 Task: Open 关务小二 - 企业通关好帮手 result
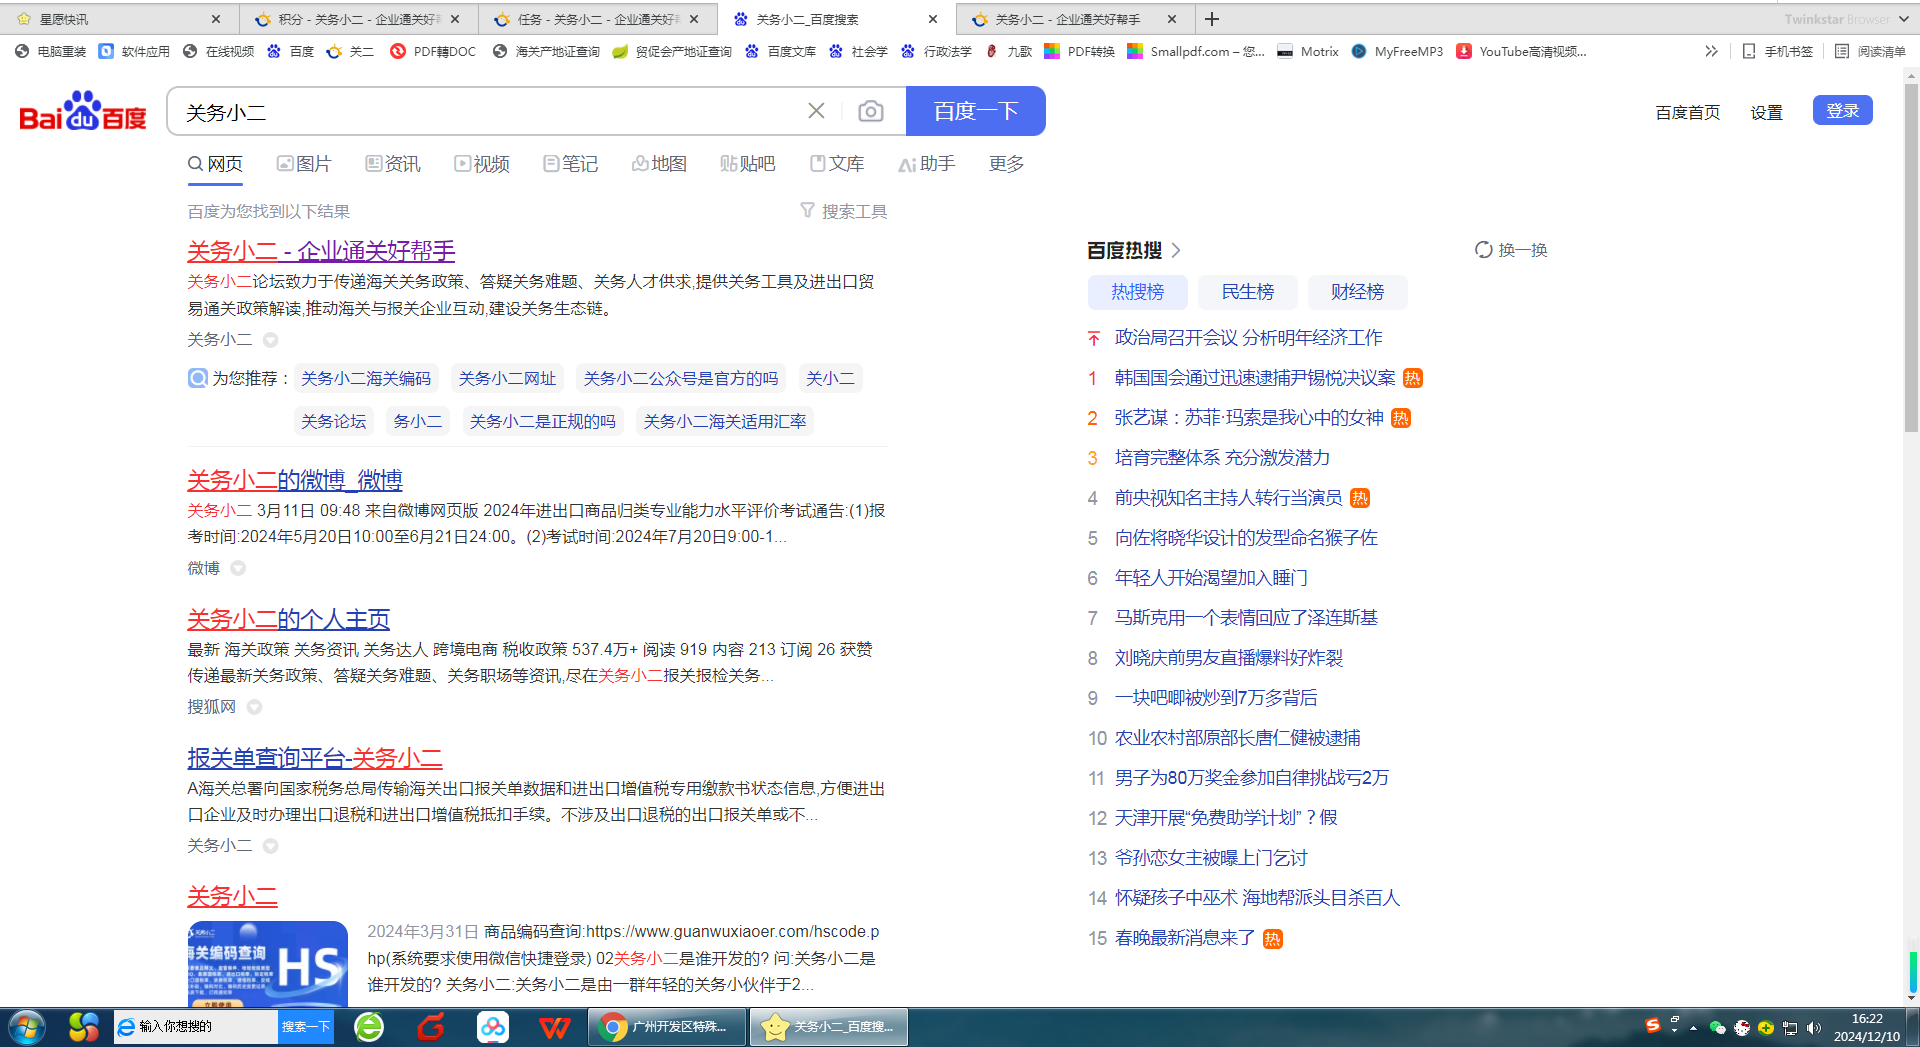click(x=321, y=251)
